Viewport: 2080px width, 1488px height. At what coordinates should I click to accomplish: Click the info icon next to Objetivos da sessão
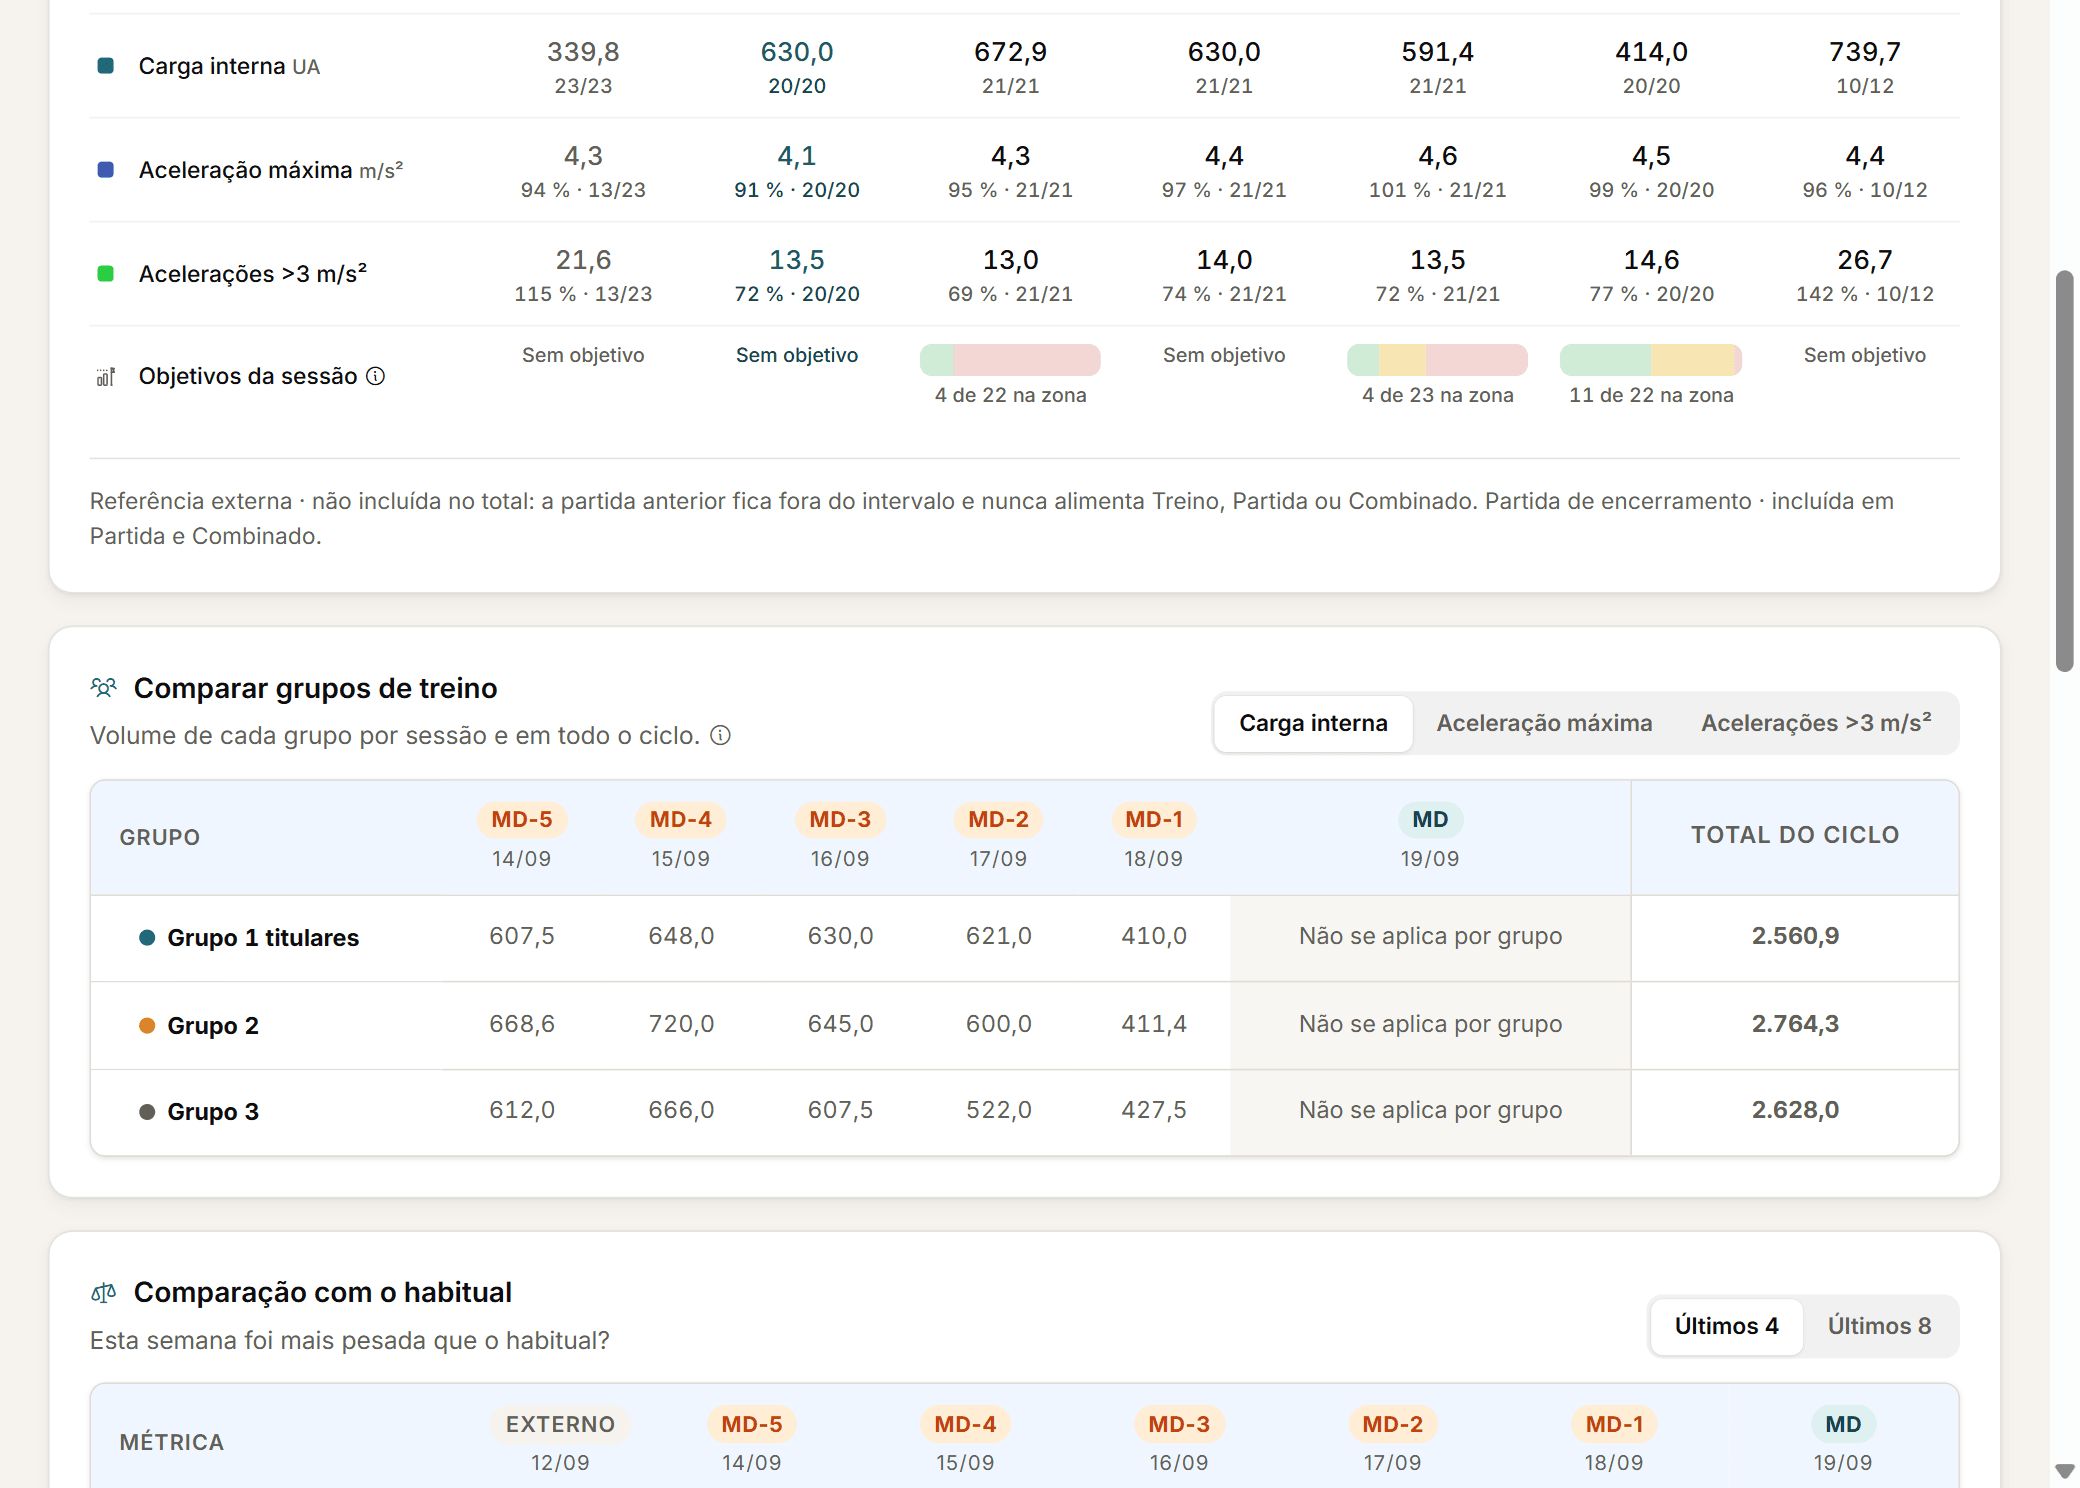(x=375, y=376)
